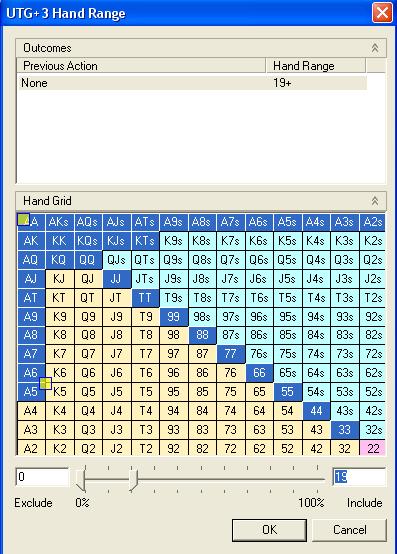Collapse the Hand Grid section chevron
The height and width of the screenshot is (554, 397).
(x=375, y=201)
